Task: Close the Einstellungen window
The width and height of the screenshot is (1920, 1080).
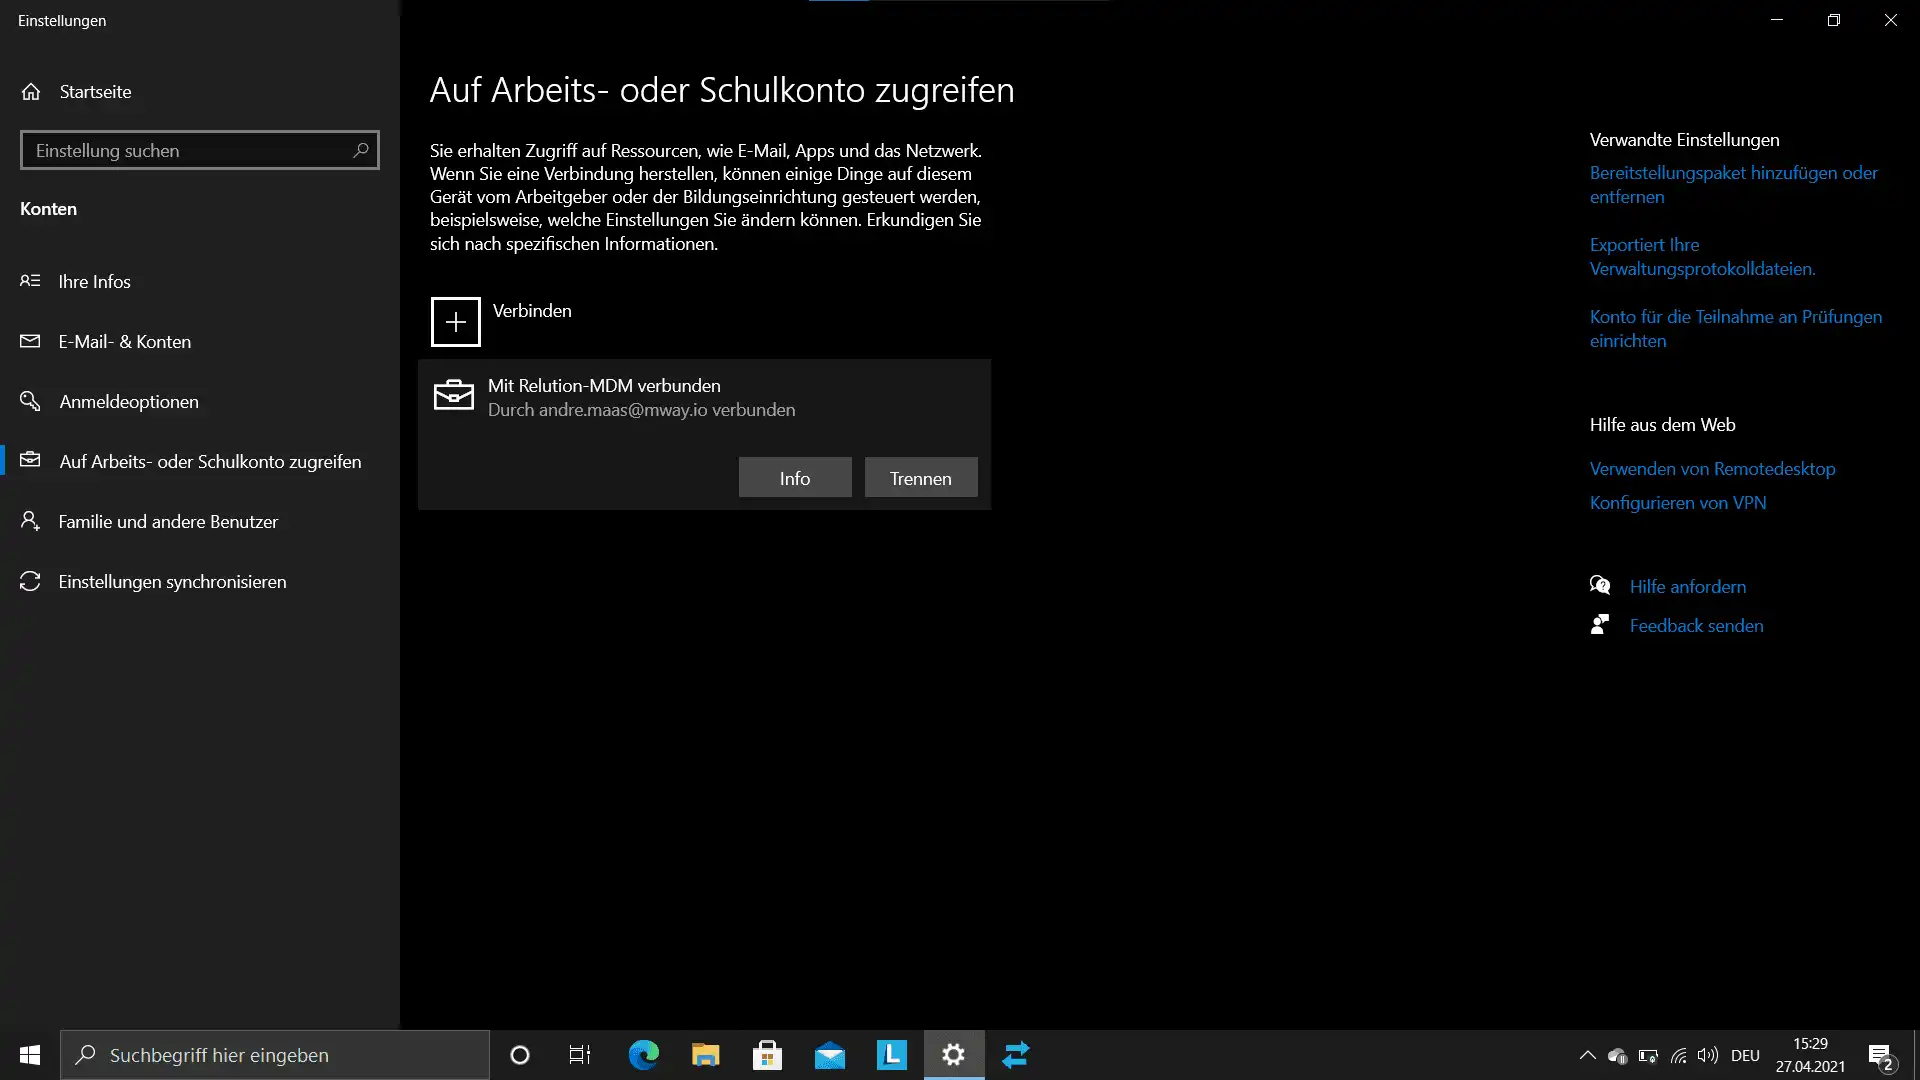Action: click(x=1891, y=20)
